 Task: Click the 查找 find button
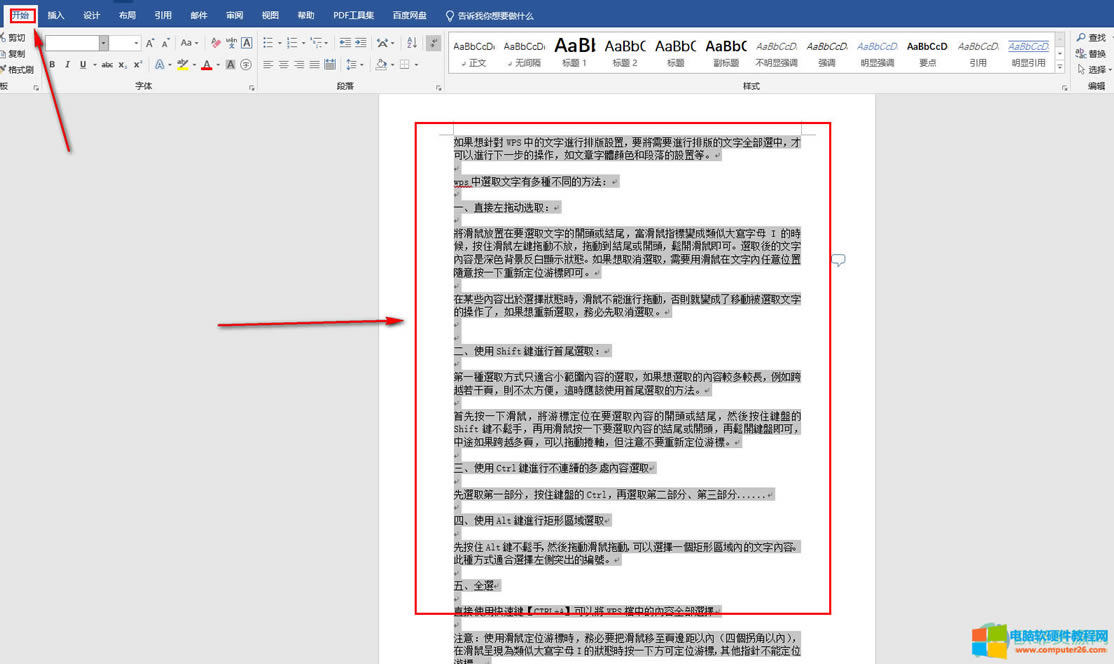coord(1091,38)
